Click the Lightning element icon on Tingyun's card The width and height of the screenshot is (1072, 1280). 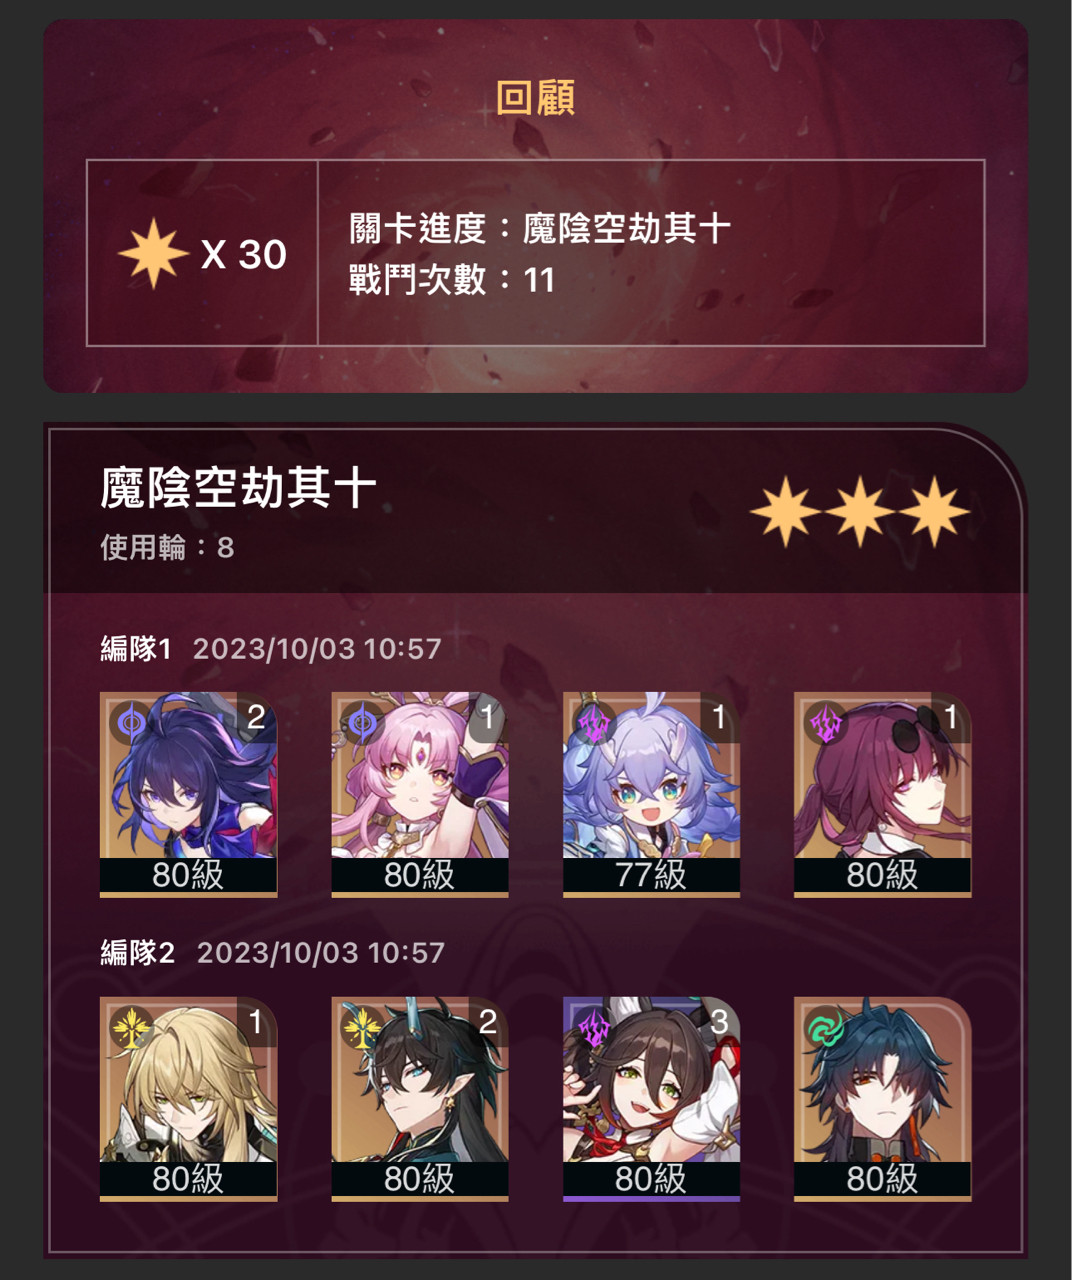[595, 1027]
